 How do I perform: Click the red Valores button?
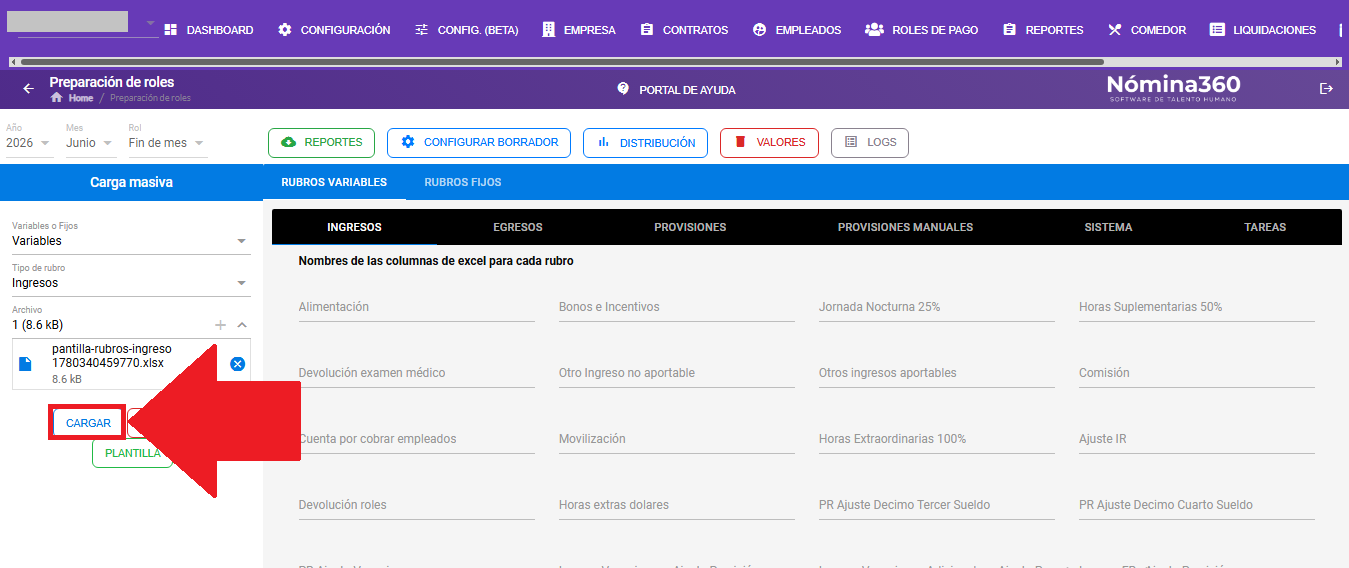769,143
